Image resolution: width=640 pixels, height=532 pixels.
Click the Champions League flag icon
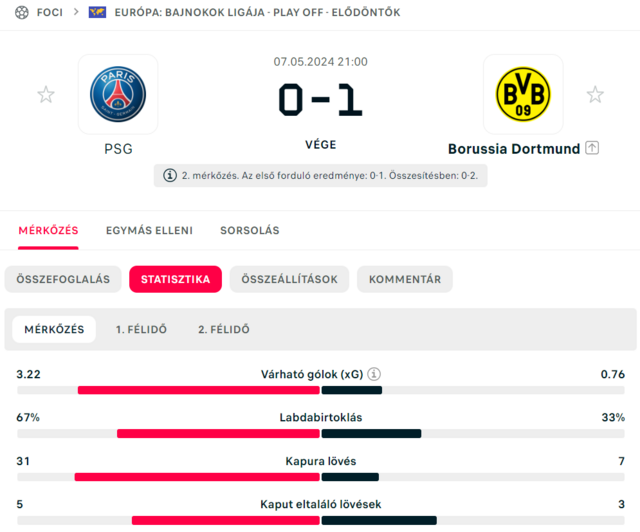click(97, 12)
